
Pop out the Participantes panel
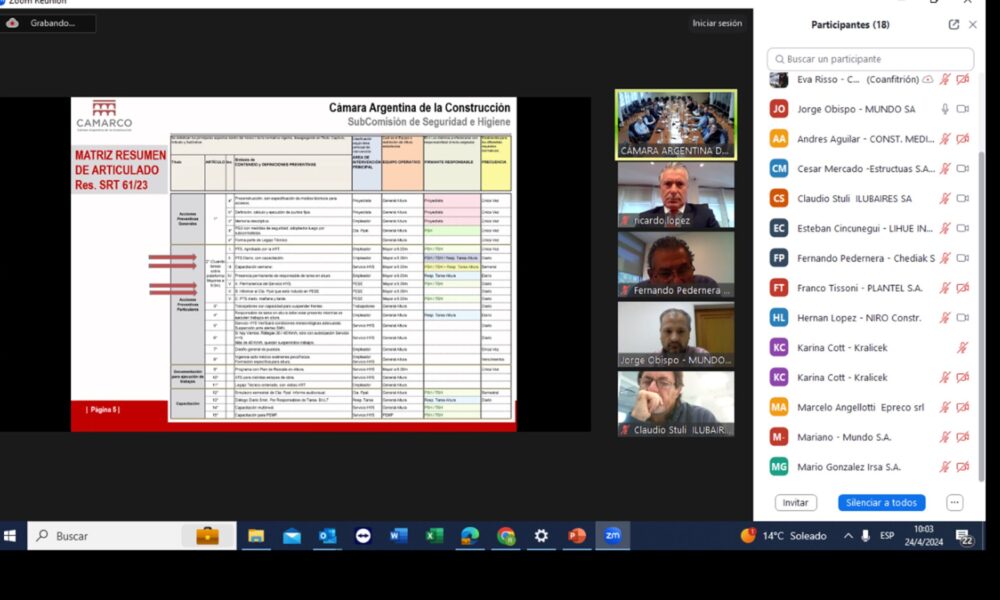click(x=953, y=25)
